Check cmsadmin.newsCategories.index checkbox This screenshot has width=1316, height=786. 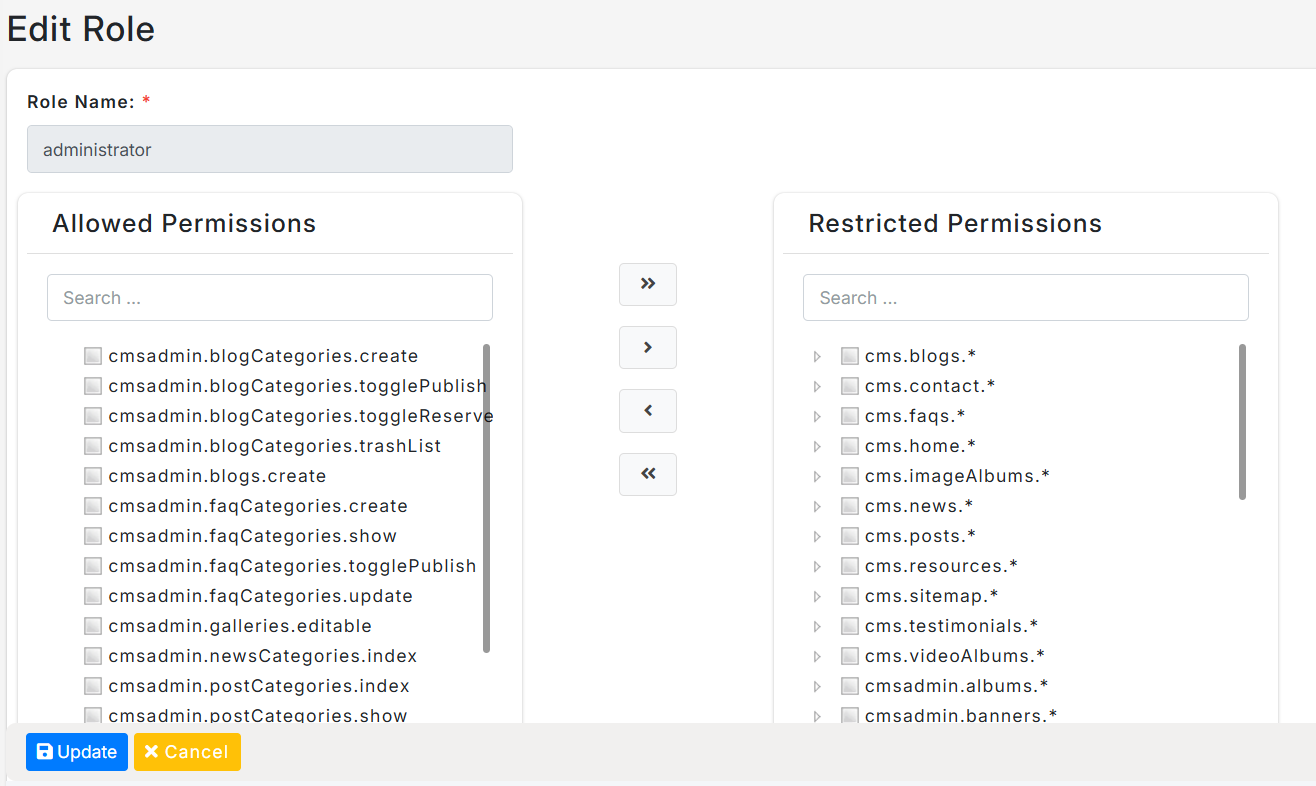click(93, 656)
